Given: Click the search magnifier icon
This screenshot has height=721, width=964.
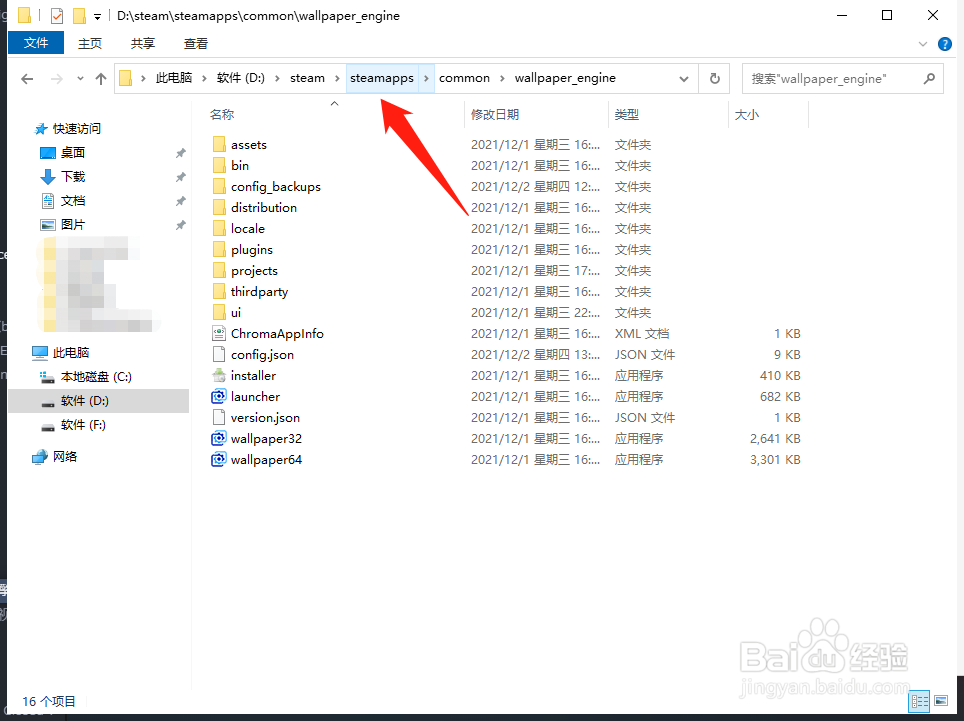Looking at the screenshot, I should [x=929, y=79].
